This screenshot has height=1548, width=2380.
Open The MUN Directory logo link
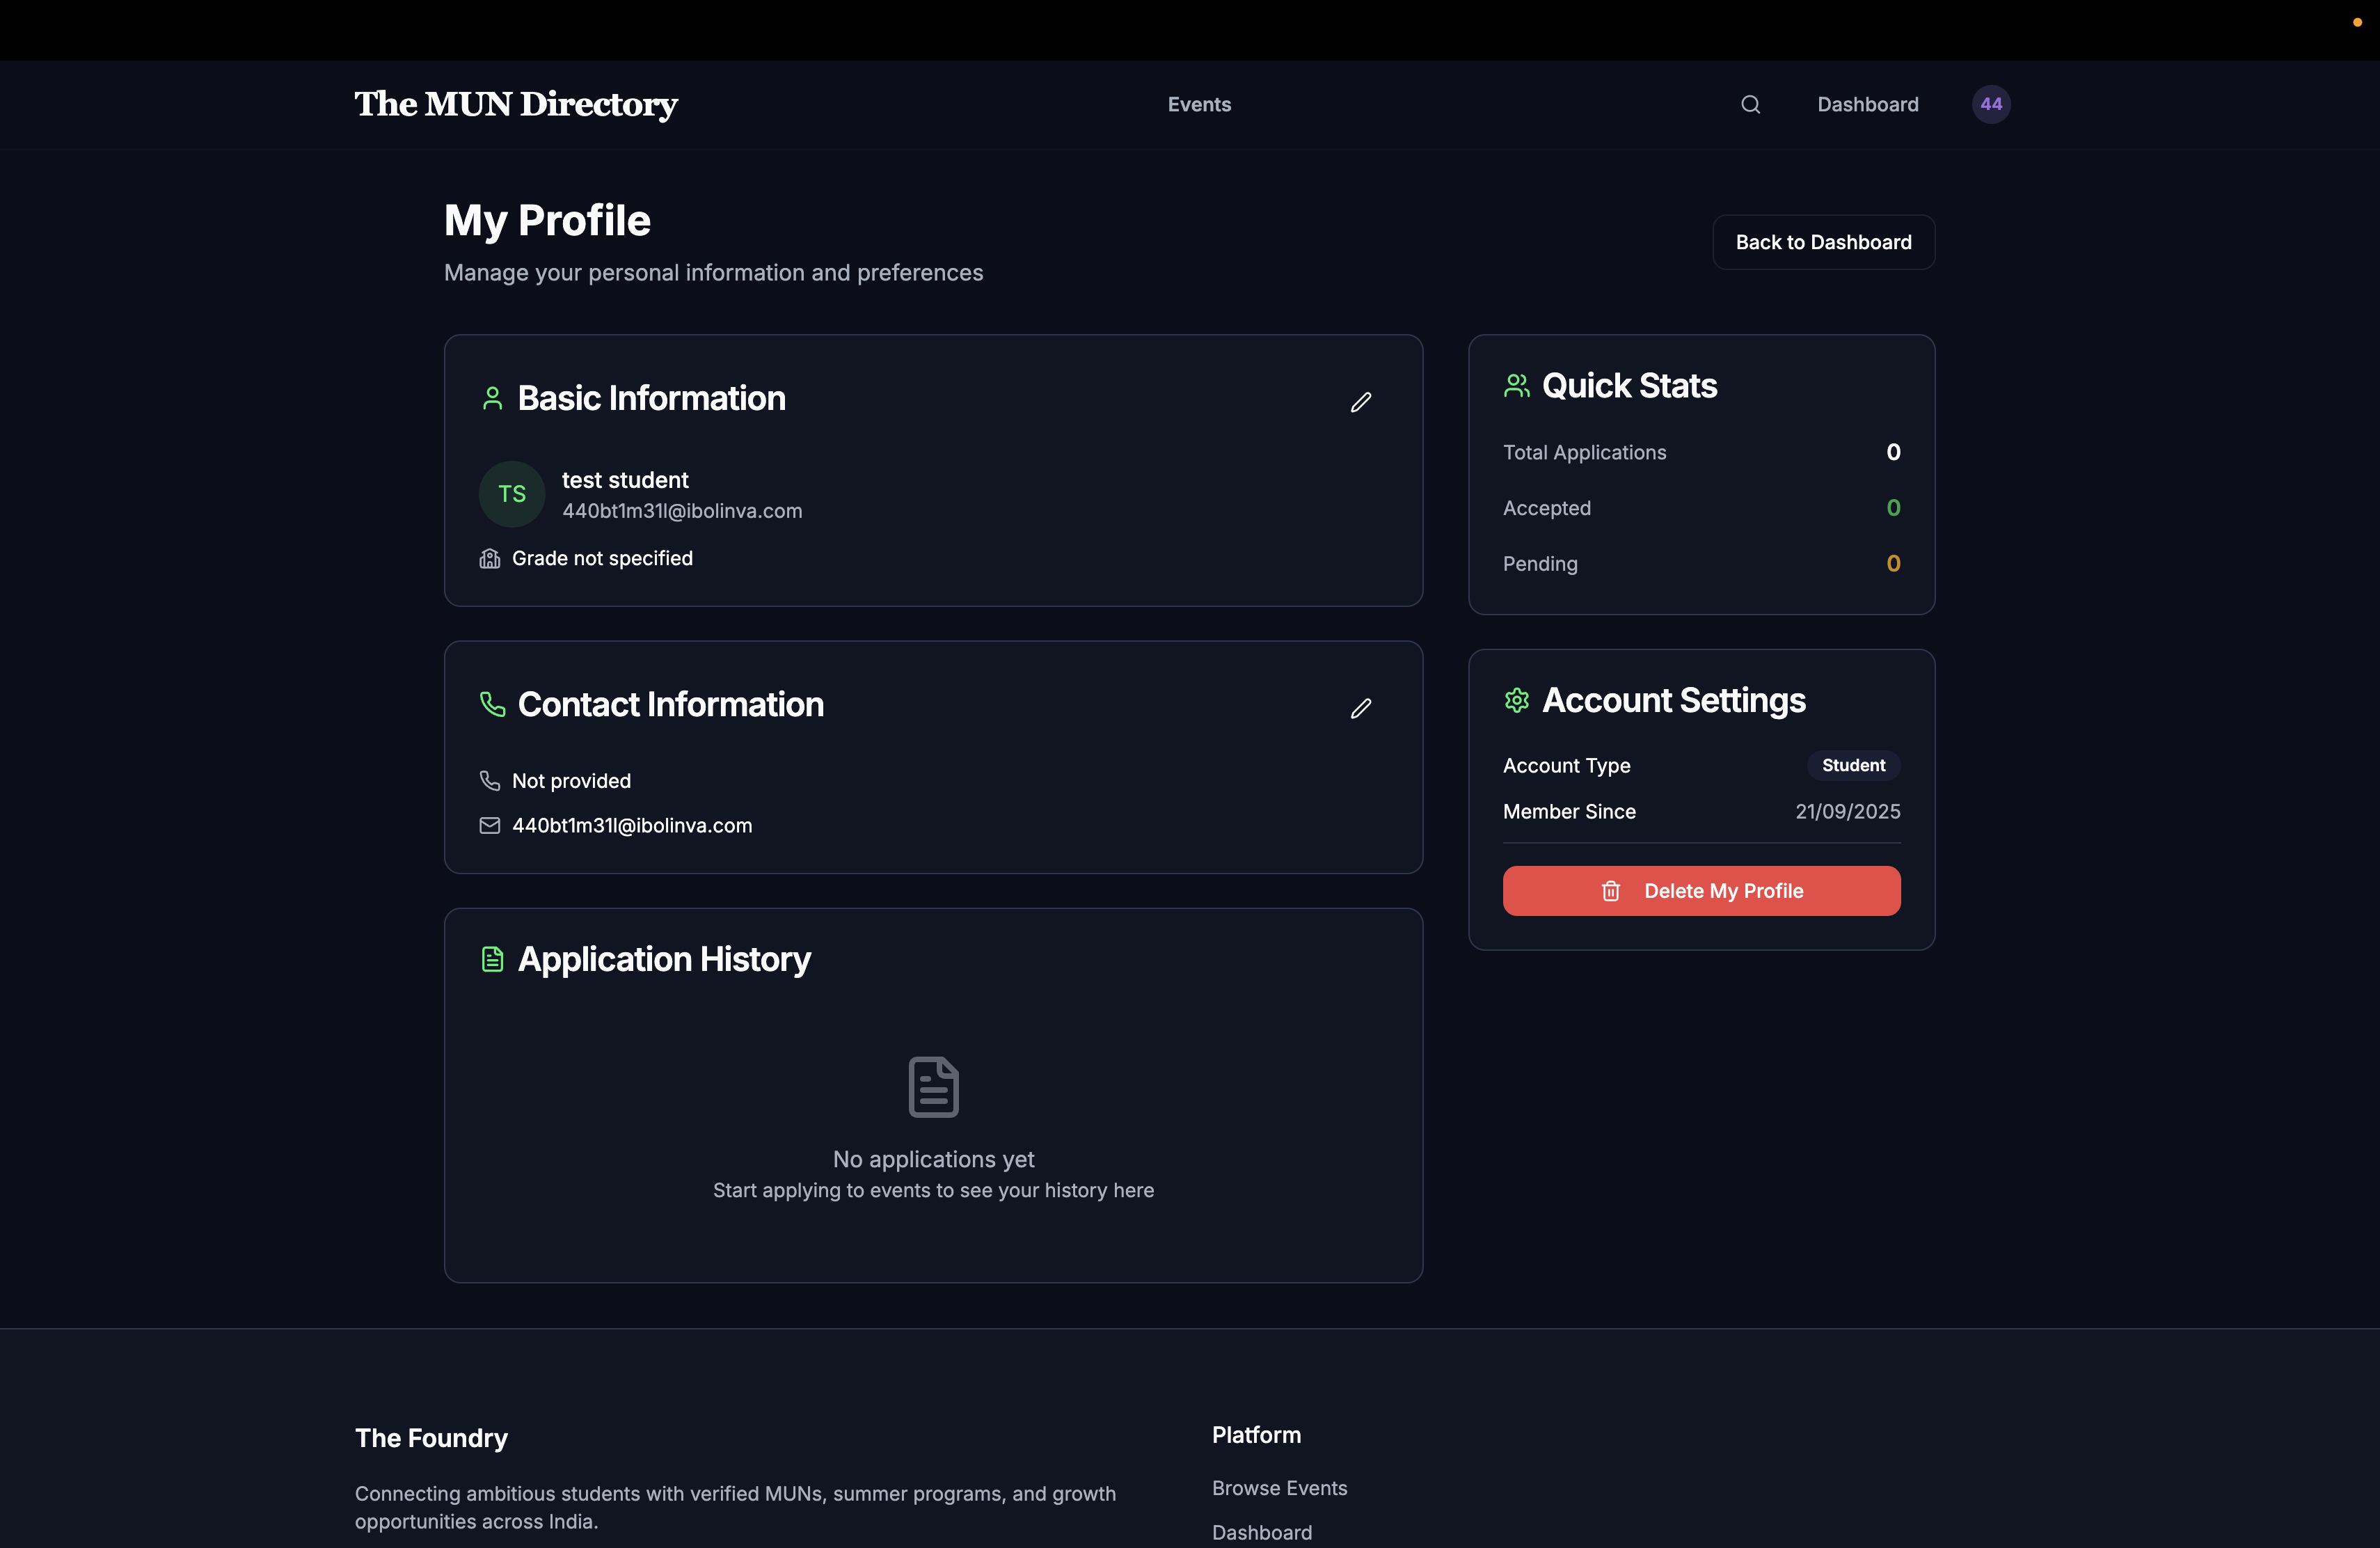516,104
